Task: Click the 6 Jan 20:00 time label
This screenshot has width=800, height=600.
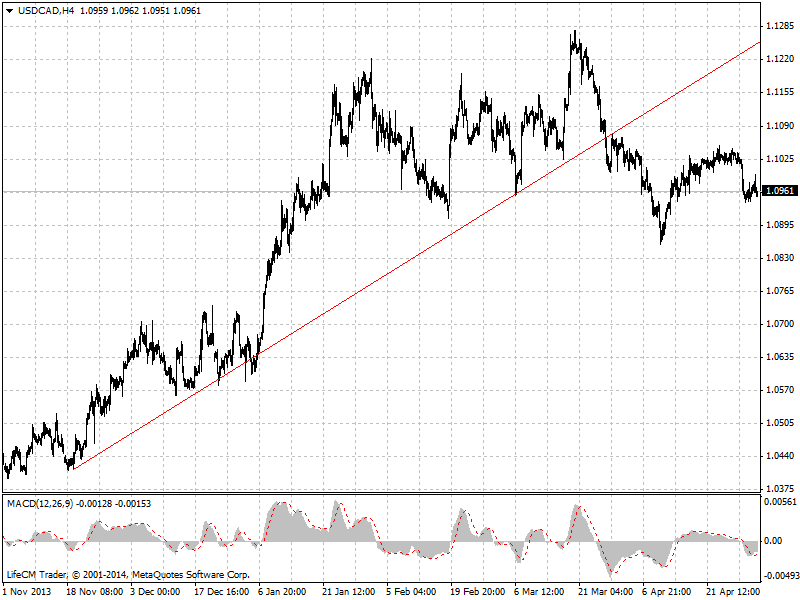Action: tap(282, 591)
